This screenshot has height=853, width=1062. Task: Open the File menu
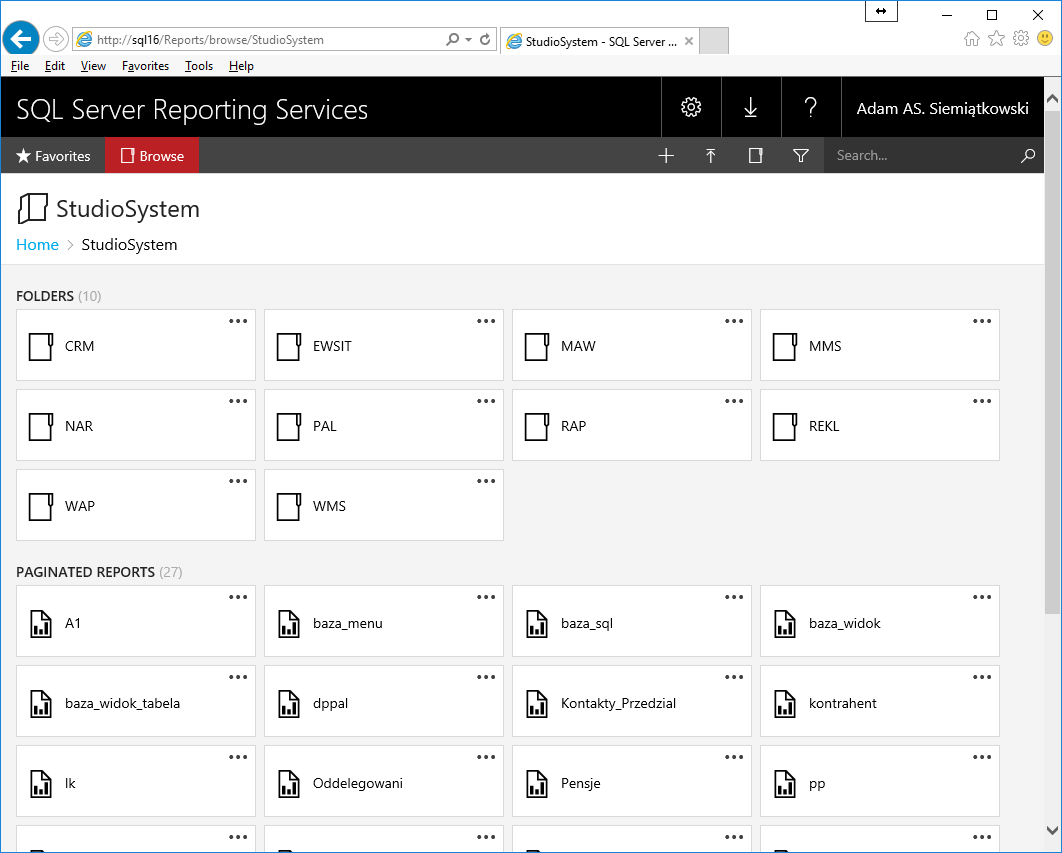tap(20, 66)
